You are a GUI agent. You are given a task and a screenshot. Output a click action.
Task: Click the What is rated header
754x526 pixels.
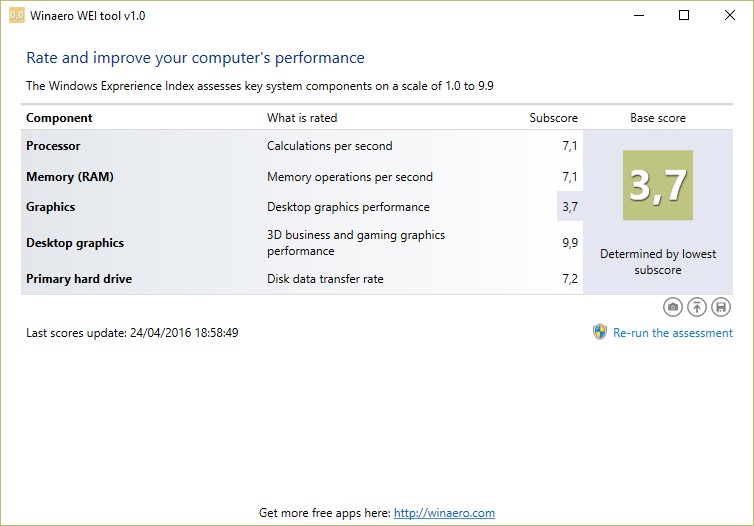(302, 118)
